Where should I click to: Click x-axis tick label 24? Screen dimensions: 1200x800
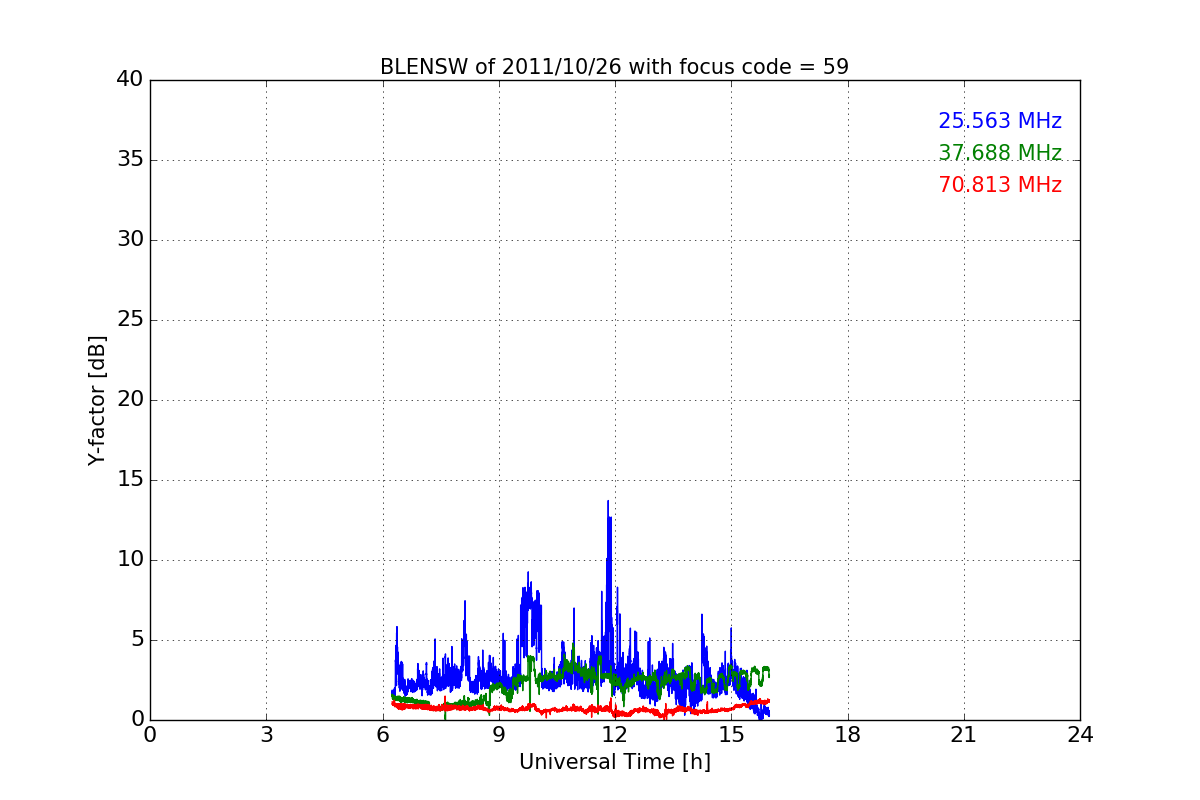pos(1080,735)
